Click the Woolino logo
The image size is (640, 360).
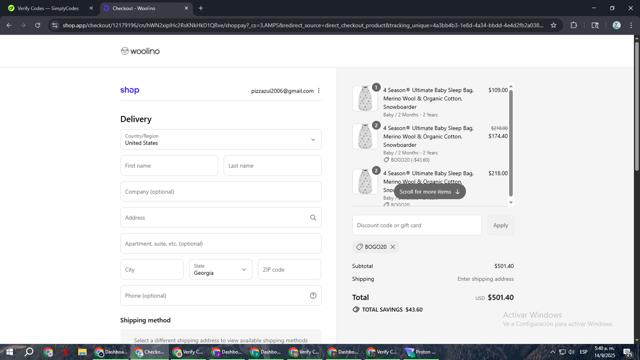pos(140,51)
